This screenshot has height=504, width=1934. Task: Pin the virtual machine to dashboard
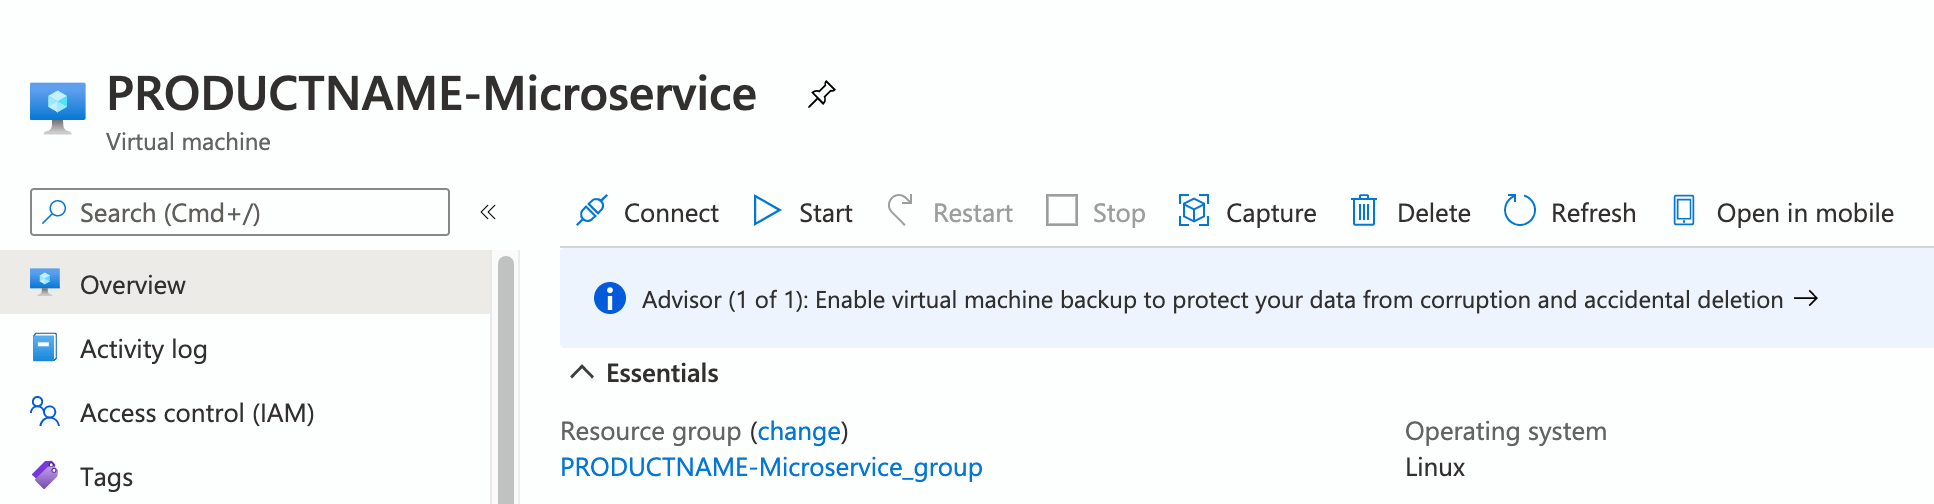tap(821, 95)
